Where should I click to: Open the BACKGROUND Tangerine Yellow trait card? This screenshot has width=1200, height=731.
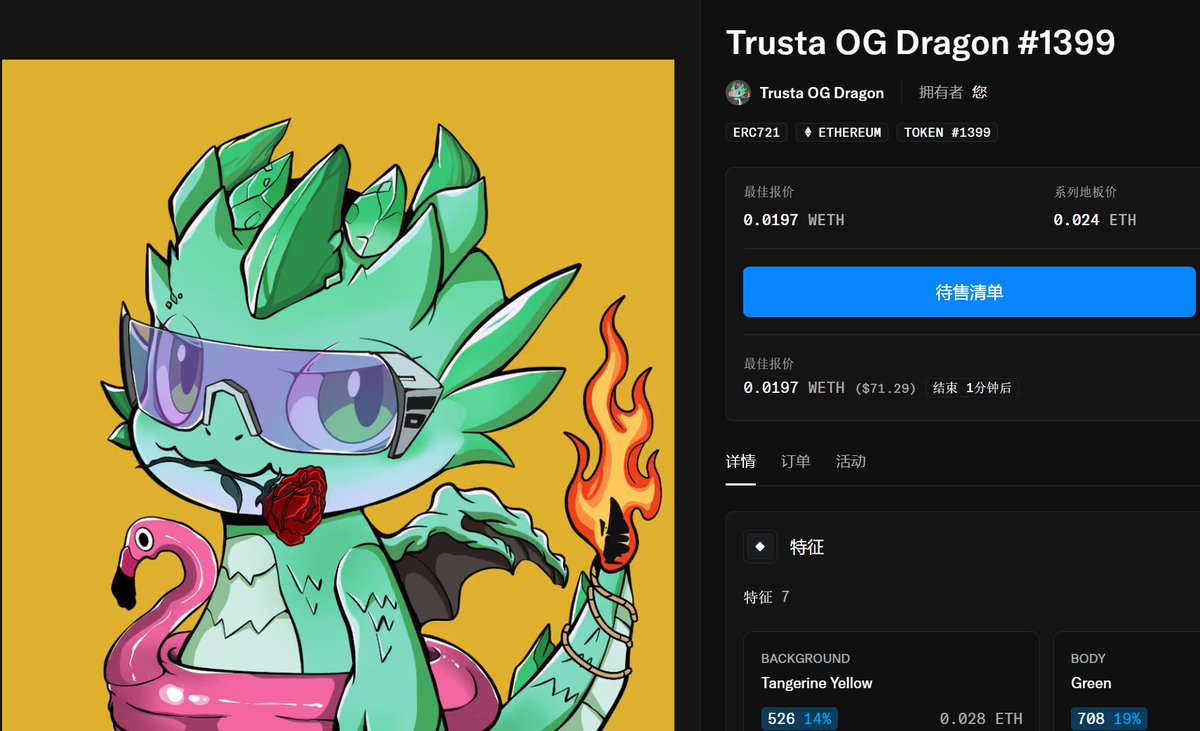(x=891, y=681)
